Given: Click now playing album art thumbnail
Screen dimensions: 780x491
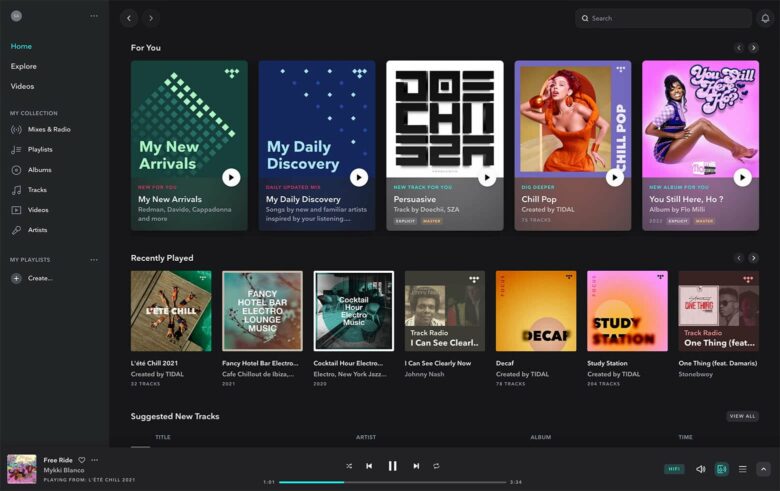Looking at the screenshot, I should pos(21,469).
